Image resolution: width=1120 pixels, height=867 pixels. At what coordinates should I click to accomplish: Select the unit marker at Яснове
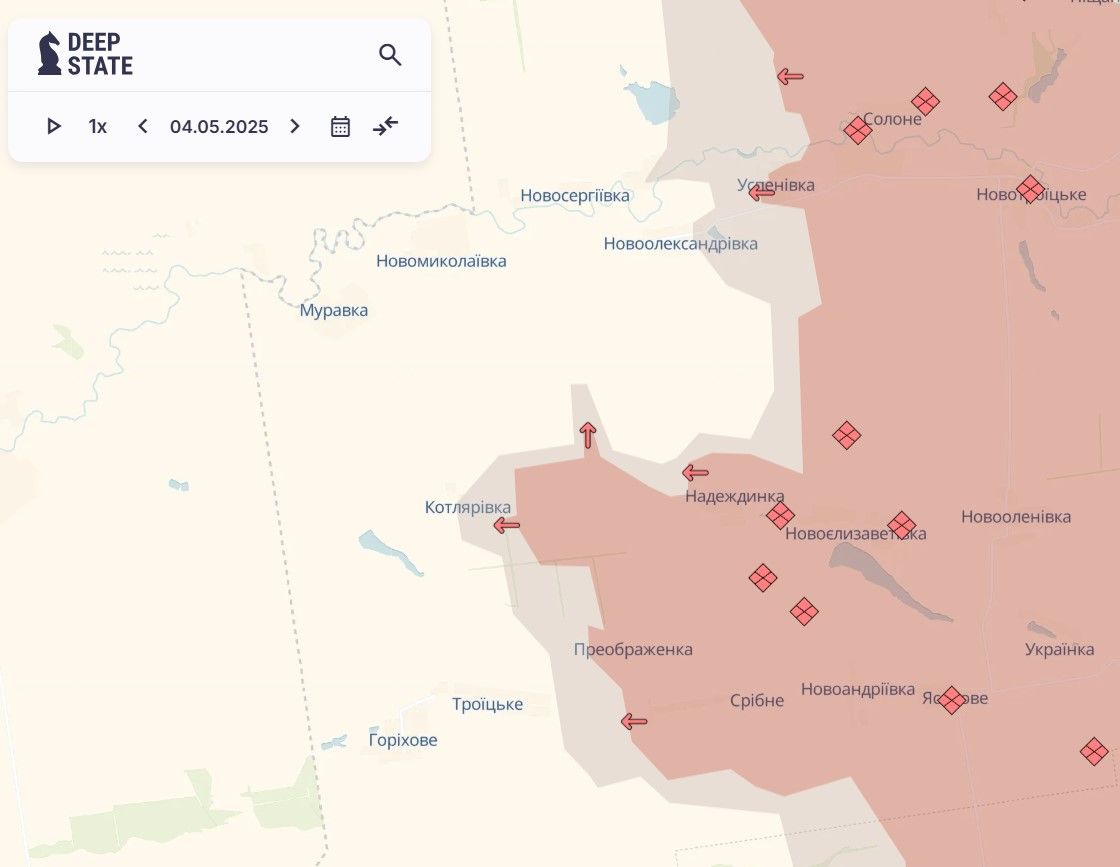(x=951, y=700)
